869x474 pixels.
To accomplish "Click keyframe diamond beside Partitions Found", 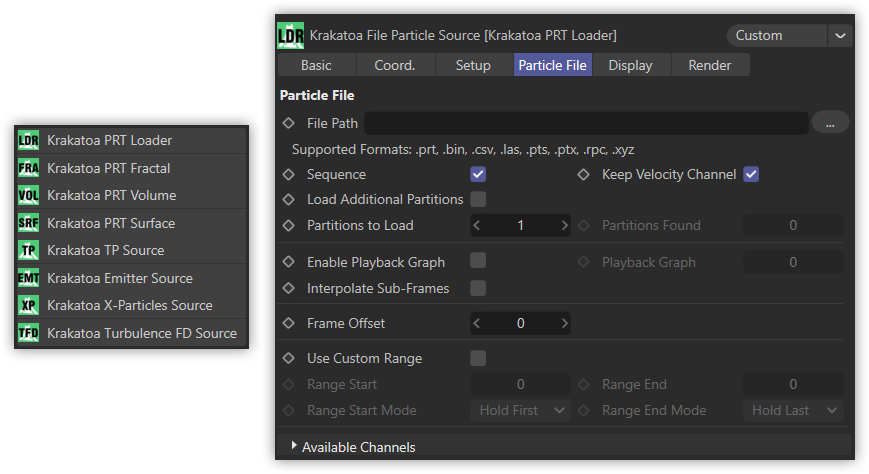I will tap(584, 225).
